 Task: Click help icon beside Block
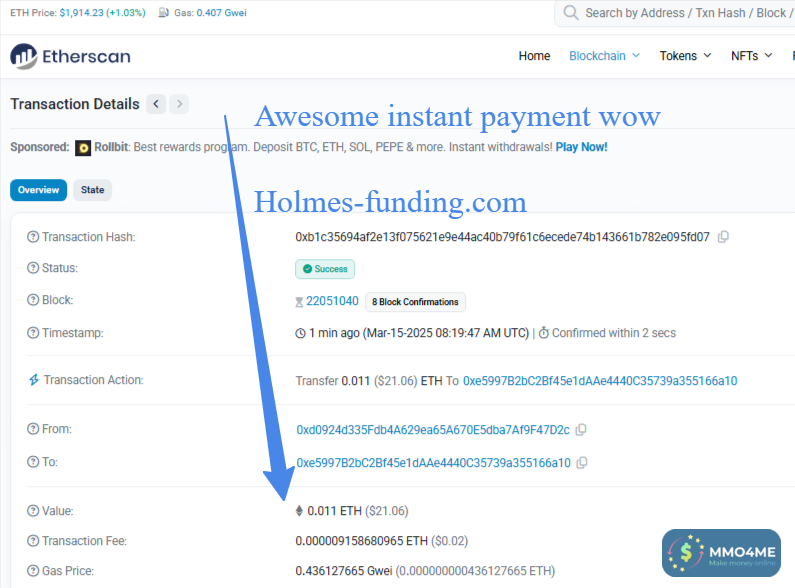33,300
